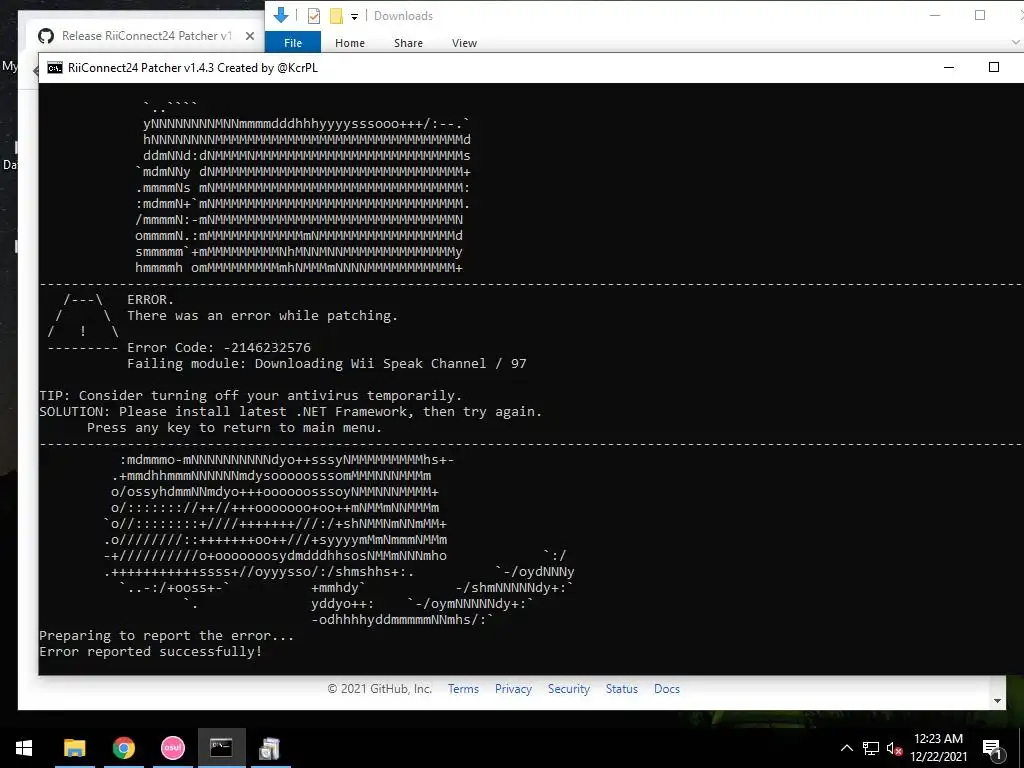Close the Release RiiConnect24 Patcher browser tab

[x=249, y=36]
